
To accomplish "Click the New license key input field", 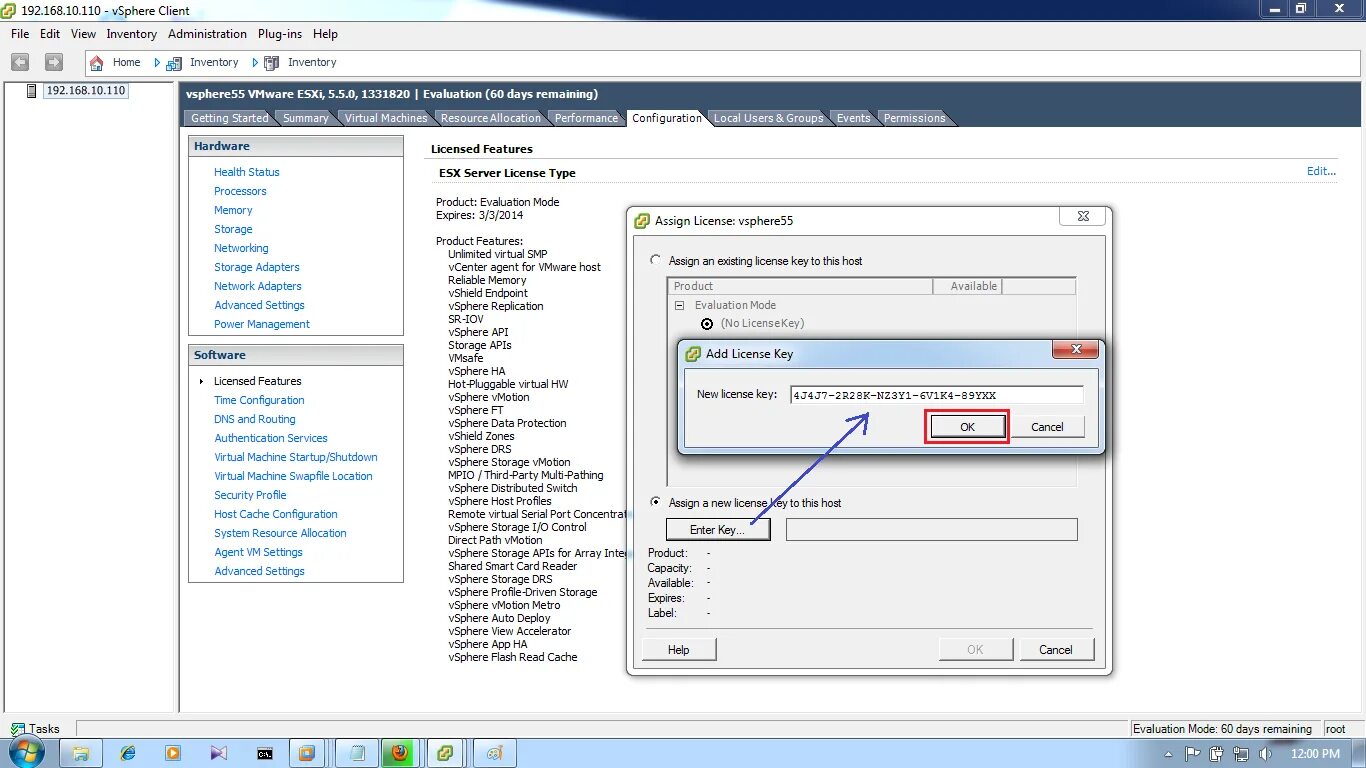I will (x=936, y=394).
